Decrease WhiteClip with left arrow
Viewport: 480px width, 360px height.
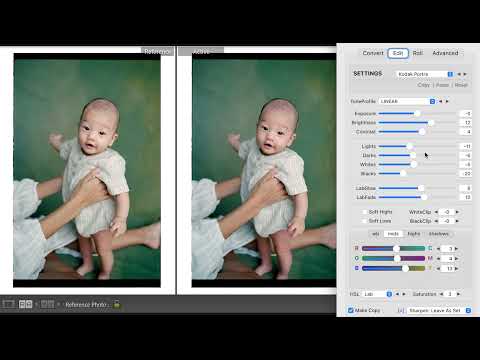[436, 212]
